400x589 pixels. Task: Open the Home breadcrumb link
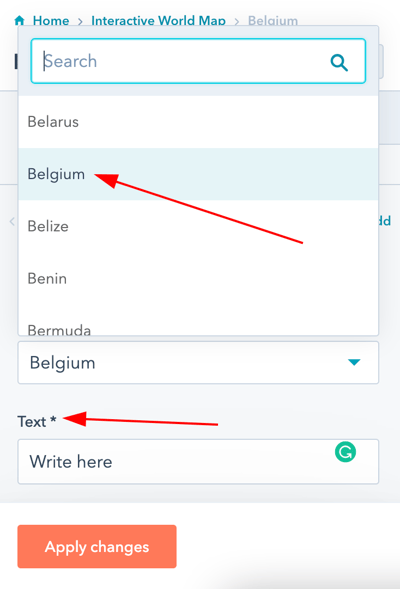point(51,21)
